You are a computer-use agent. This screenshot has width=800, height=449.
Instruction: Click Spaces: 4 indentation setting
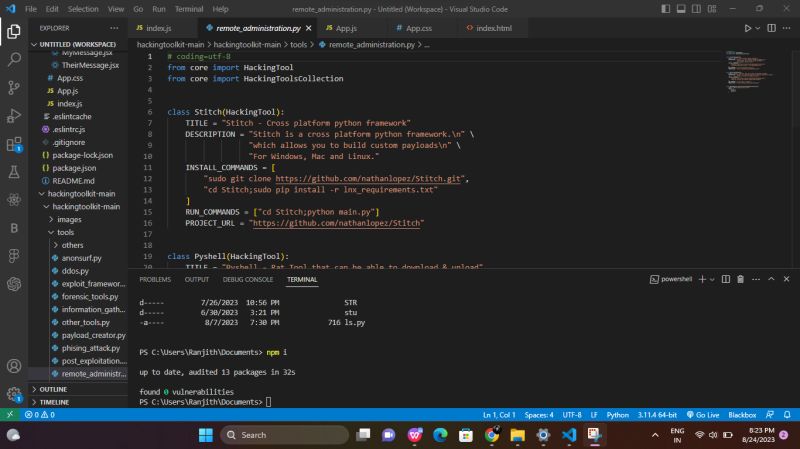coord(539,415)
